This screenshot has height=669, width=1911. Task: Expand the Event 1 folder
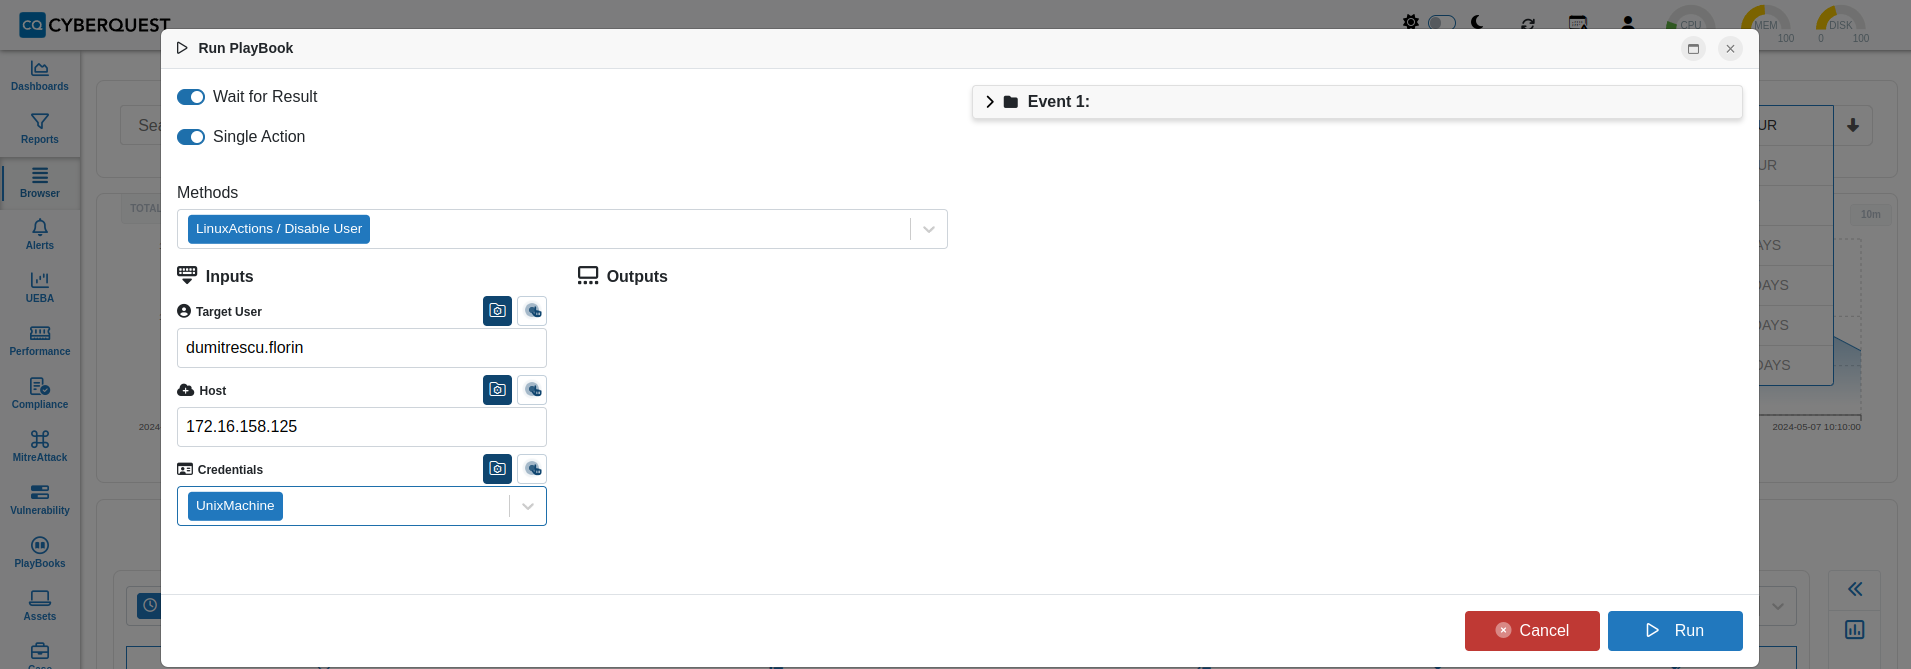[x=990, y=102]
